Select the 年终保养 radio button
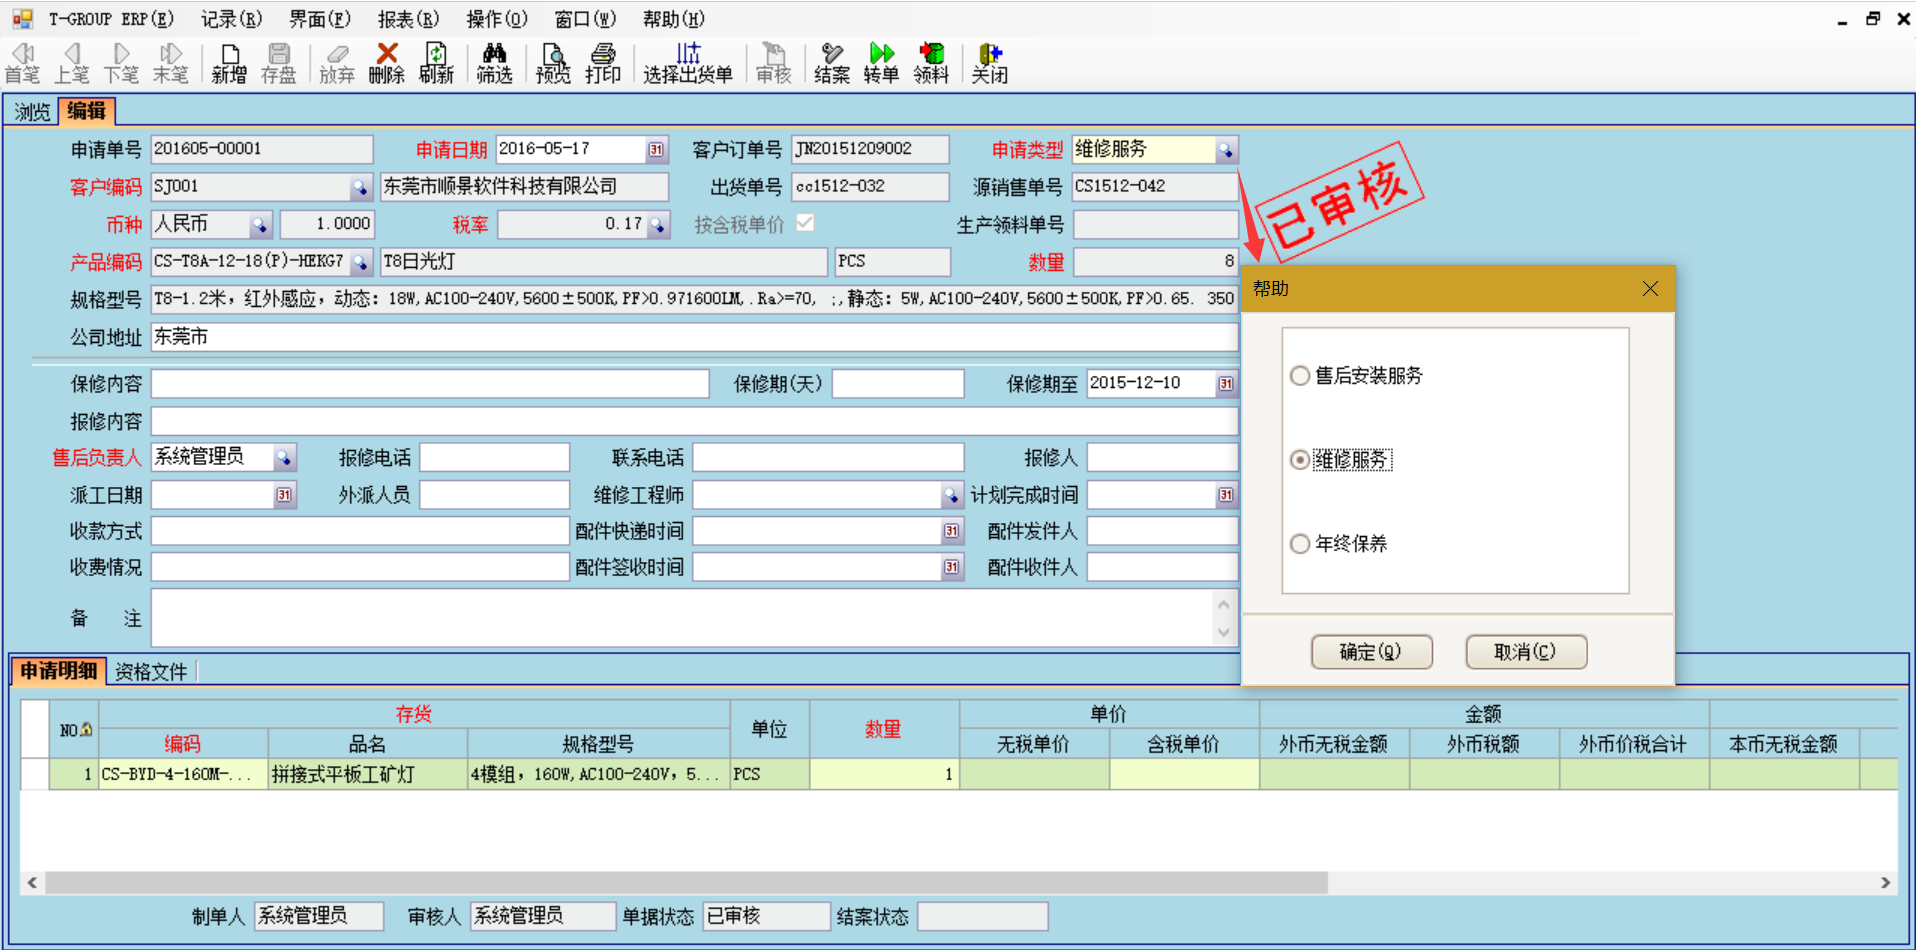The width and height of the screenshot is (1916, 950). pos(1299,543)
